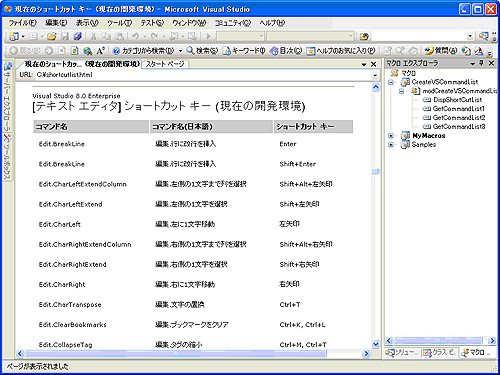Click the Save All disks icon

coord(77,36)
